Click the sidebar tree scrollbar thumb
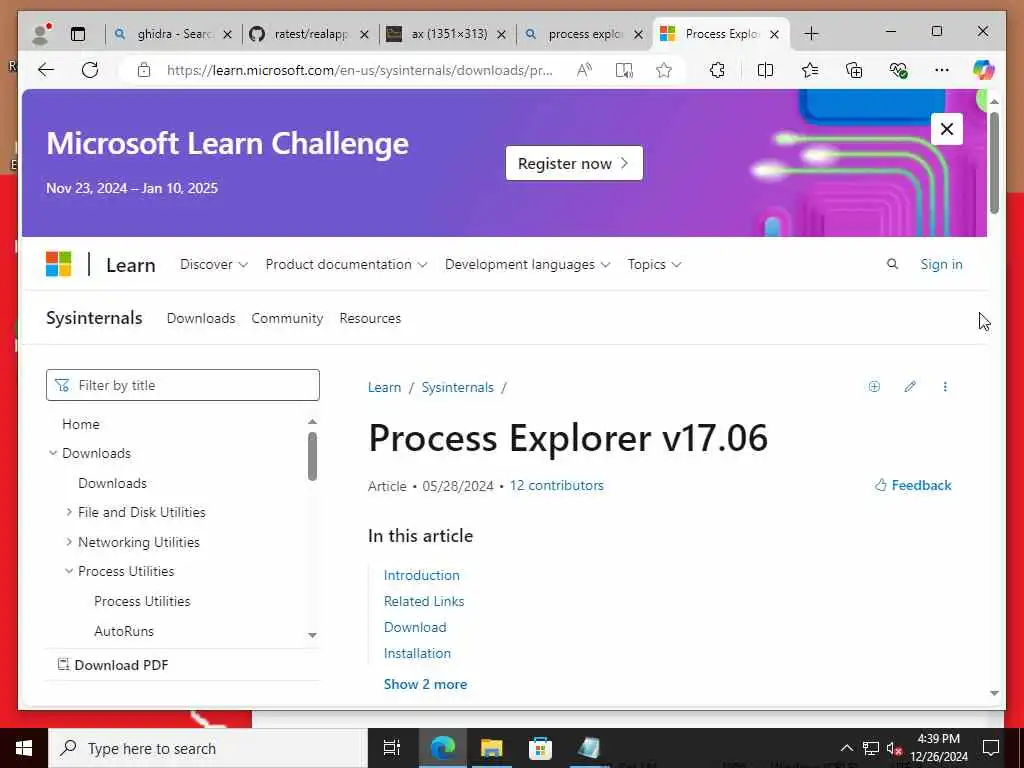Image resolution: width=1024 pixels, height=768 pixels. coord(312,456)
